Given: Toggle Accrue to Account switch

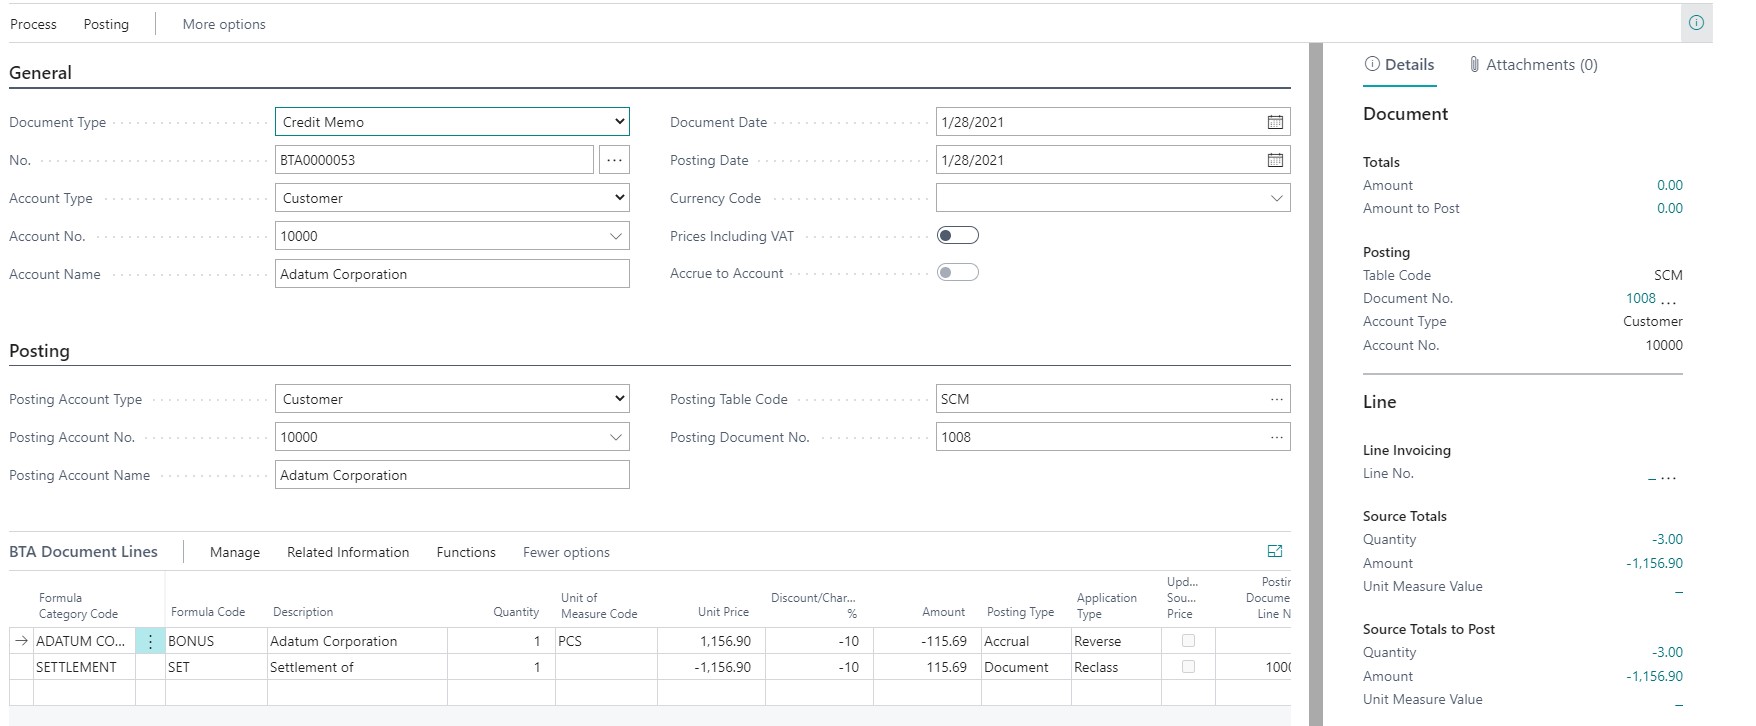Looking at the screenshot, I should (x=957, y=273).
